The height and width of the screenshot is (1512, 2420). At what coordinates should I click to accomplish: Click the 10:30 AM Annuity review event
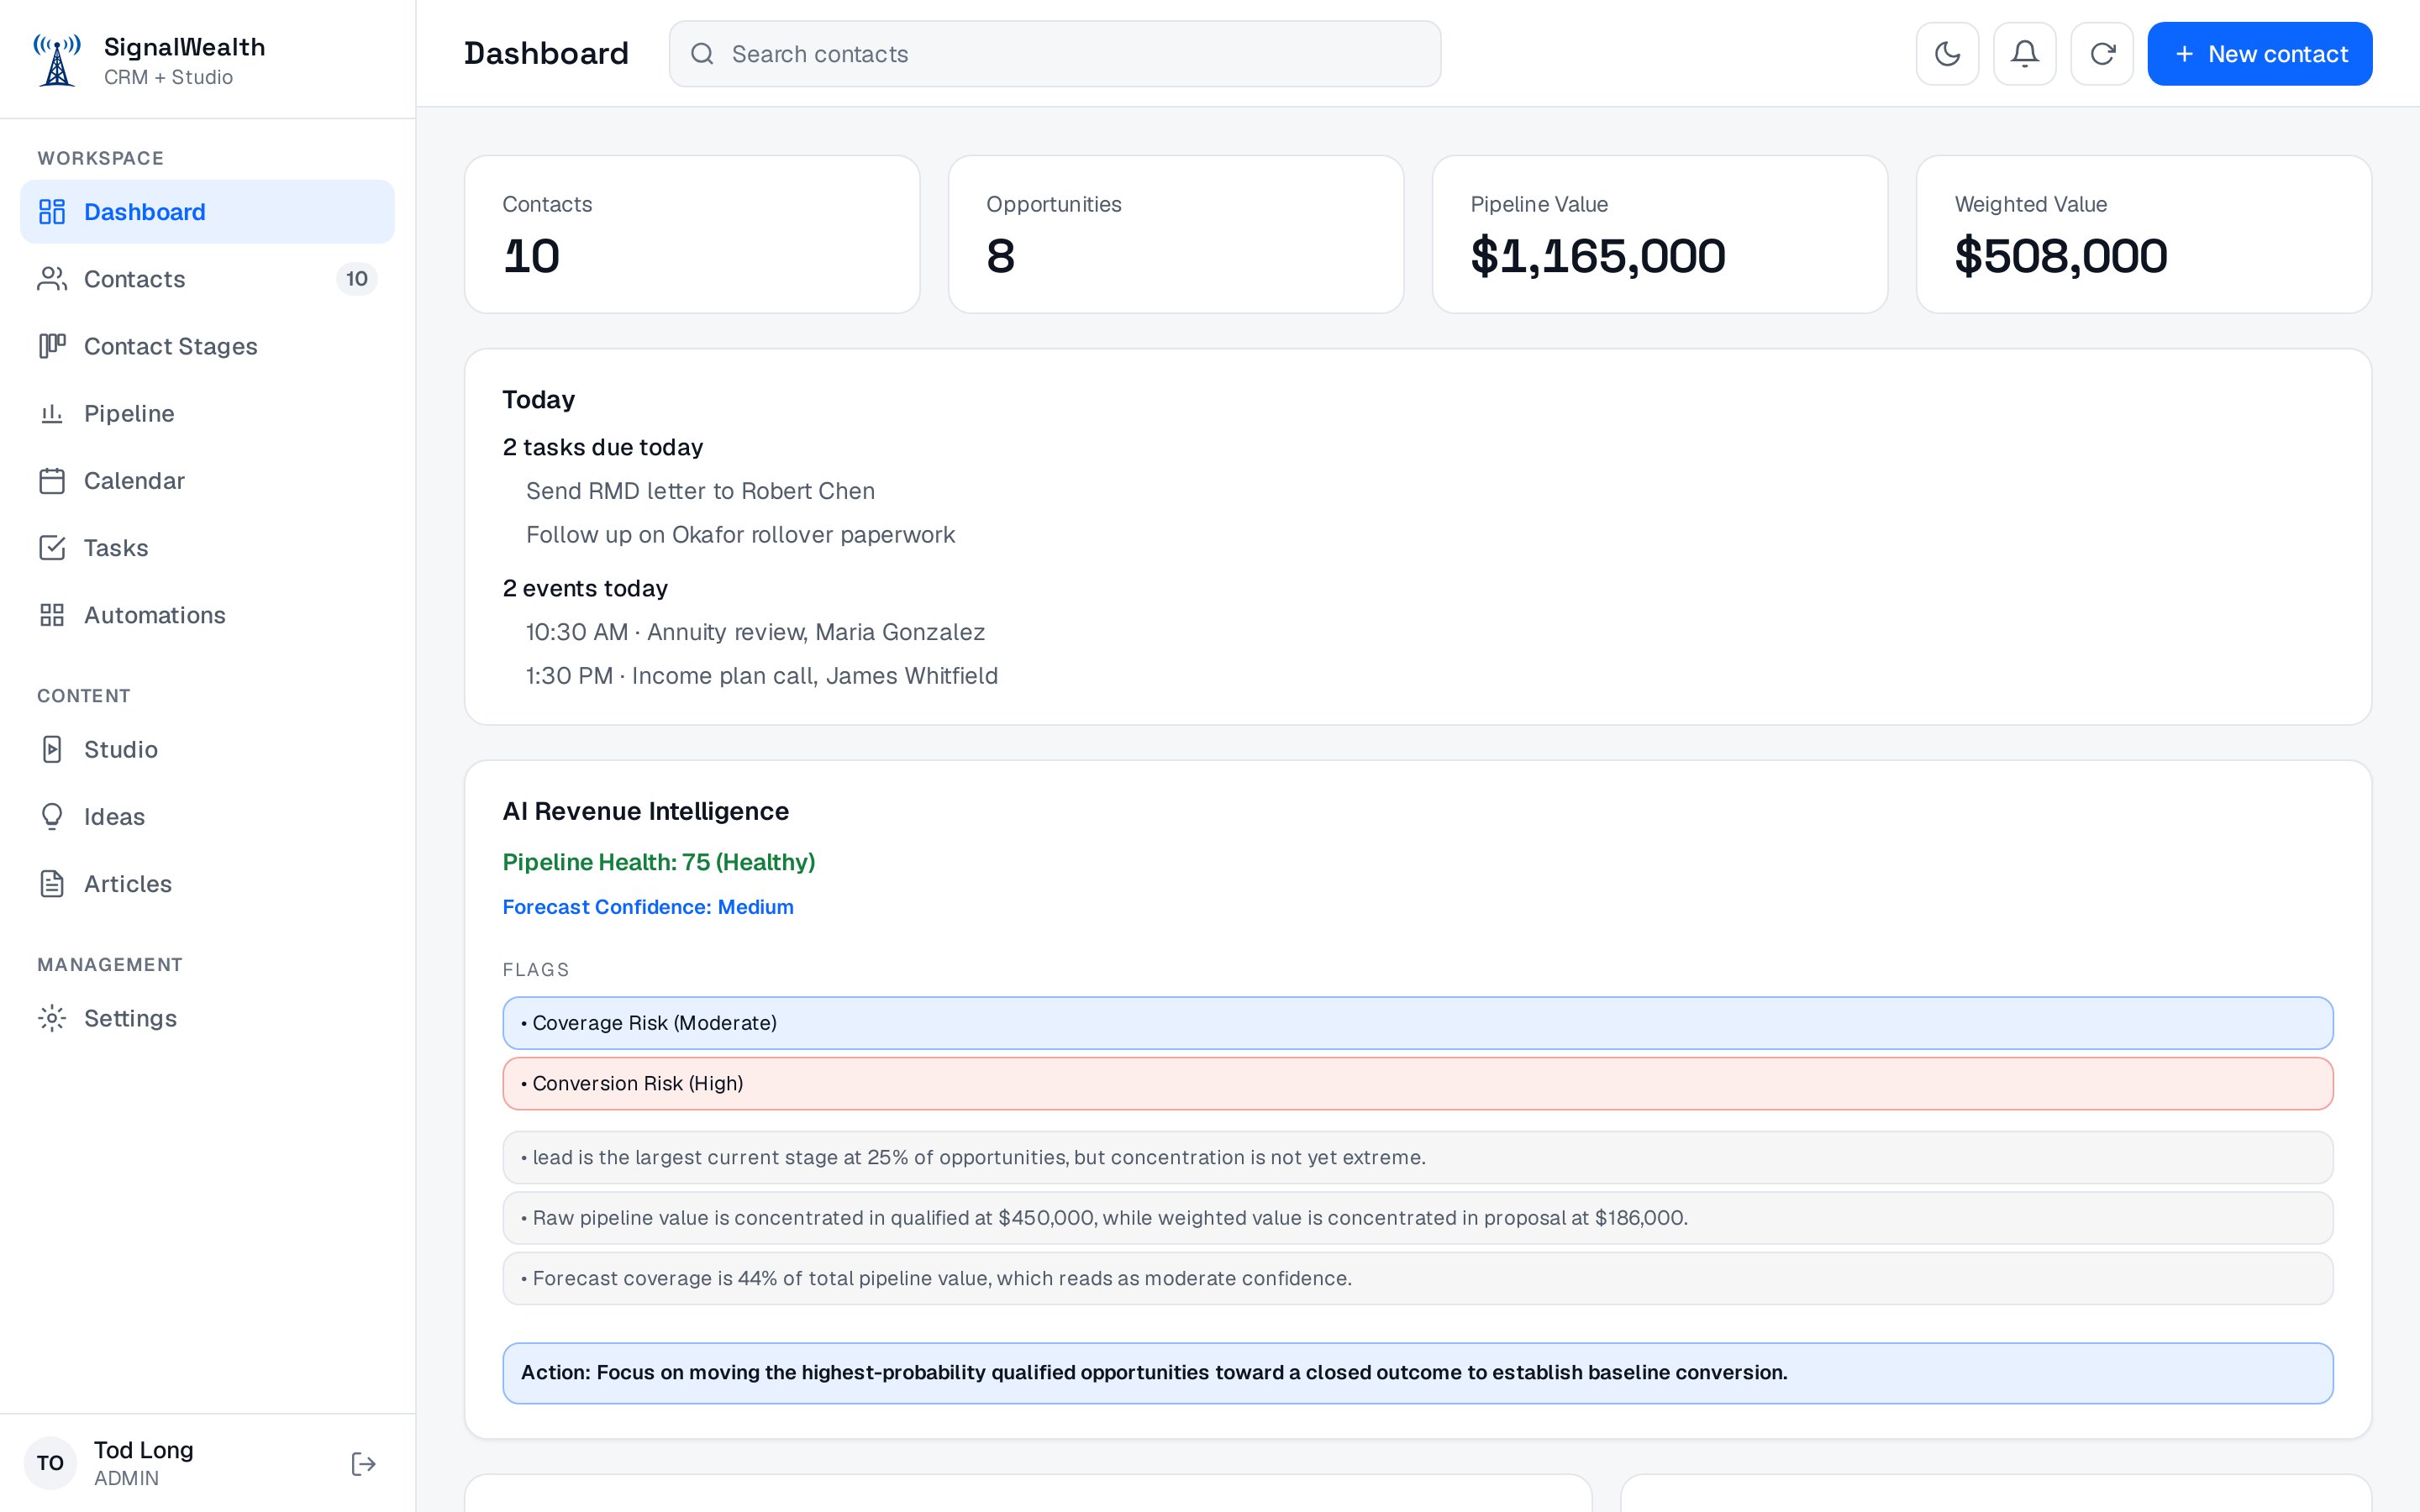point(755,632)
